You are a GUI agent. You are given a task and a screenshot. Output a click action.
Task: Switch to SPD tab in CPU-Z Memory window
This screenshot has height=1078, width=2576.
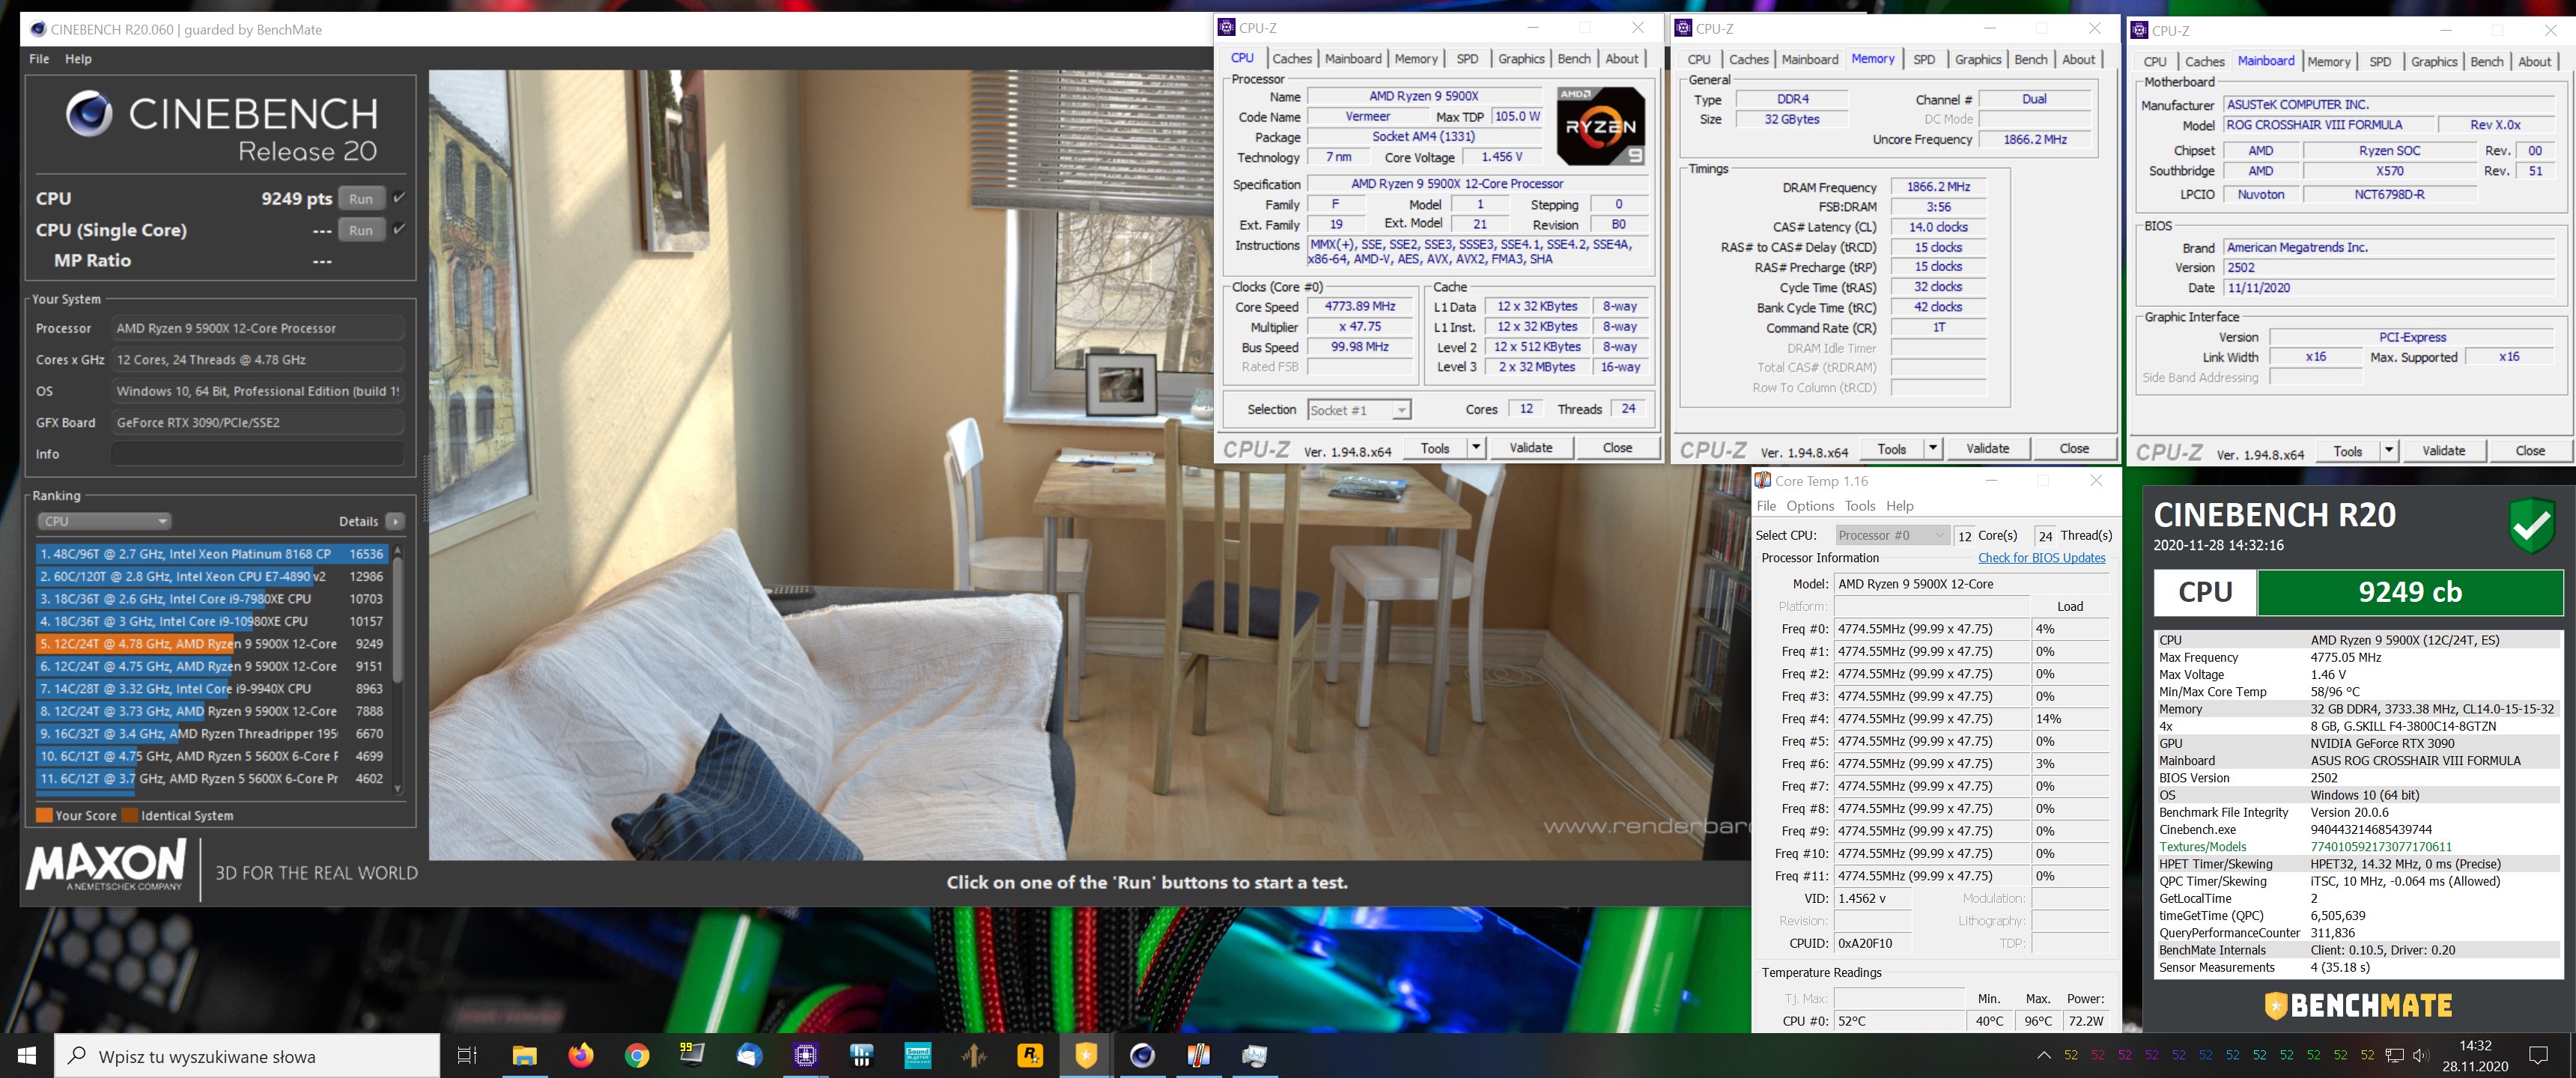point(1924,60)
